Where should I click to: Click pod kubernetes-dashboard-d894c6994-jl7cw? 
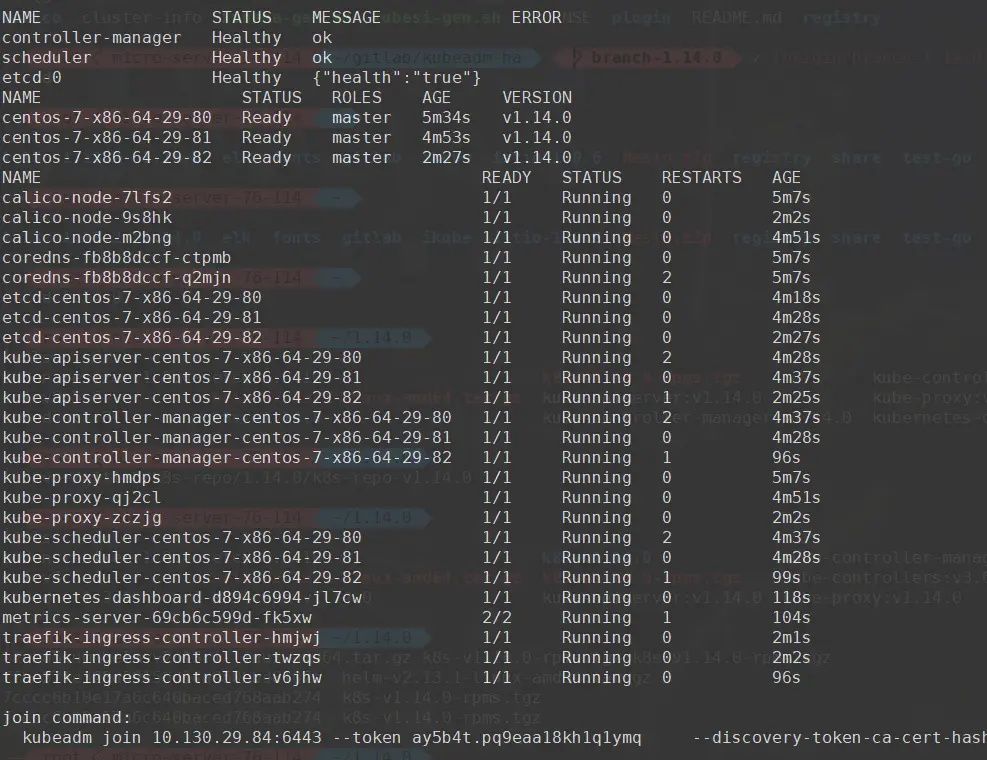tap(182, 598)
